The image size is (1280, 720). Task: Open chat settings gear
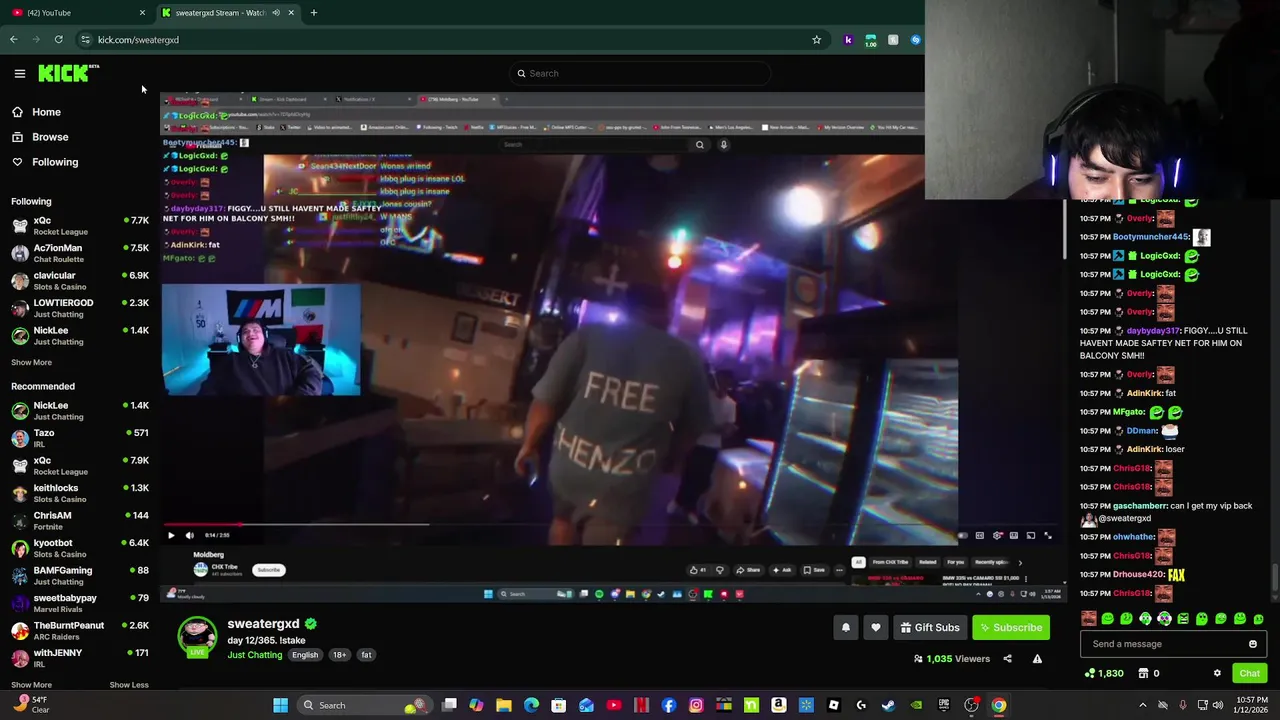pos(1217,673)
